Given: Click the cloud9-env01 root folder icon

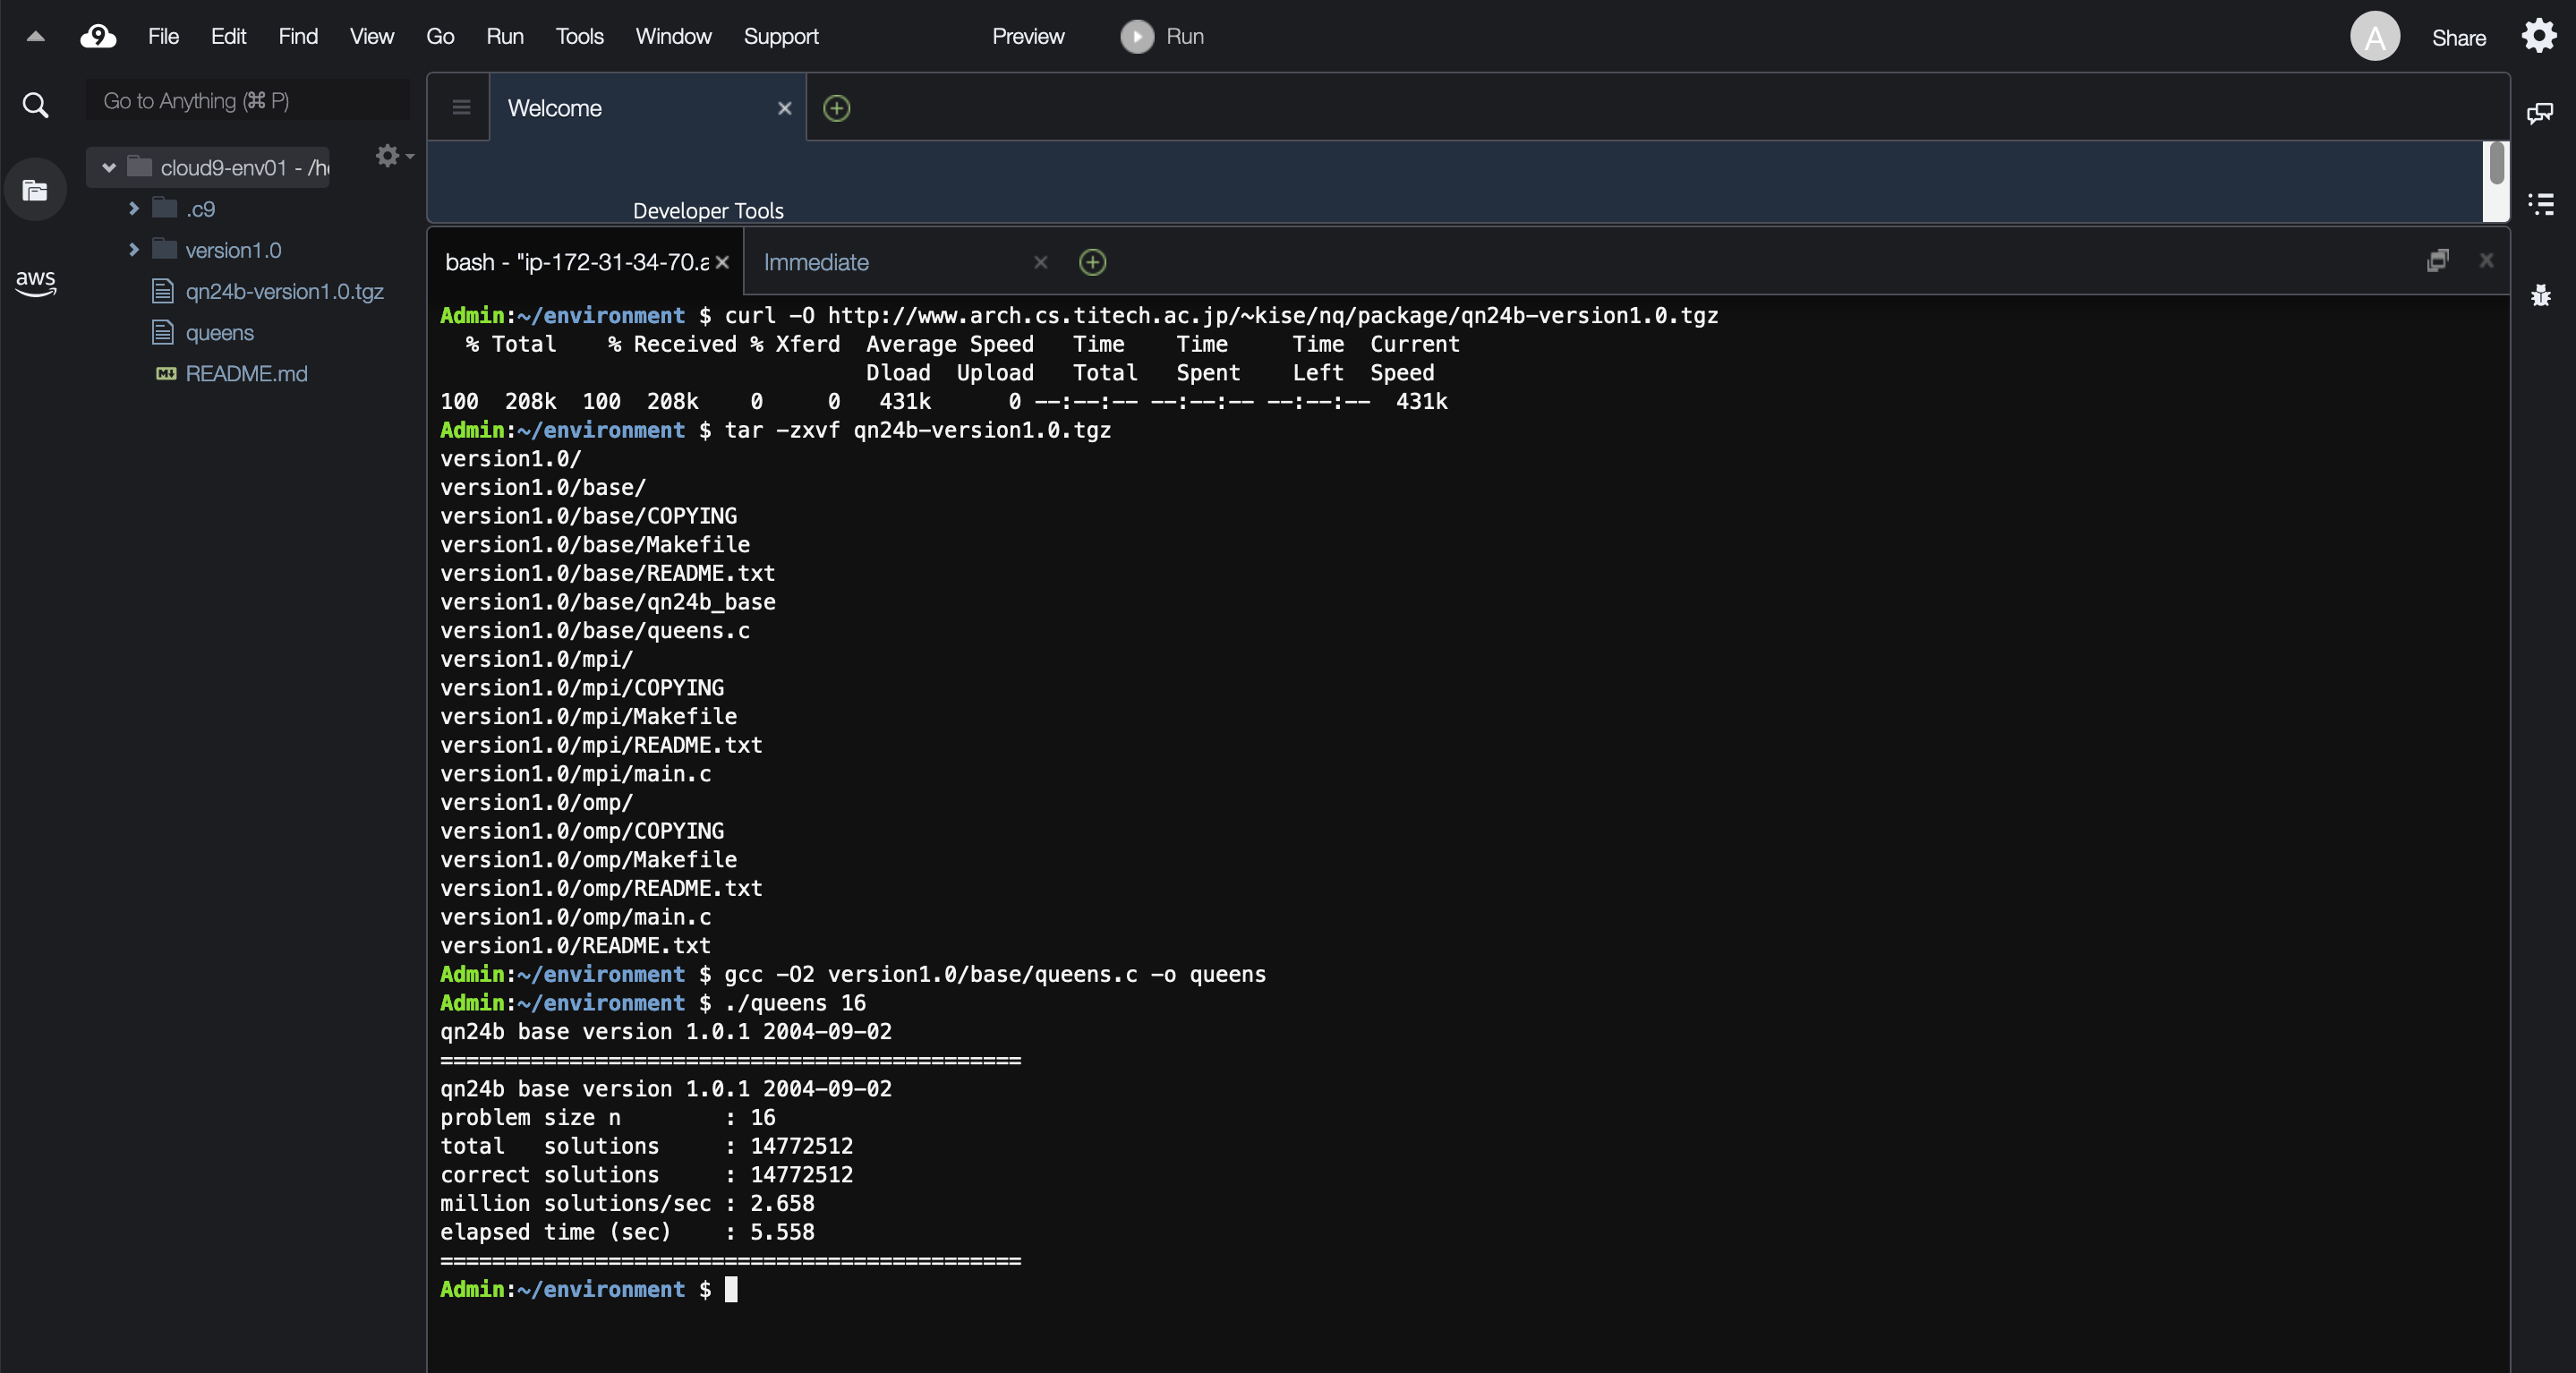Looking at the screenshot, I should pos(139,167).
